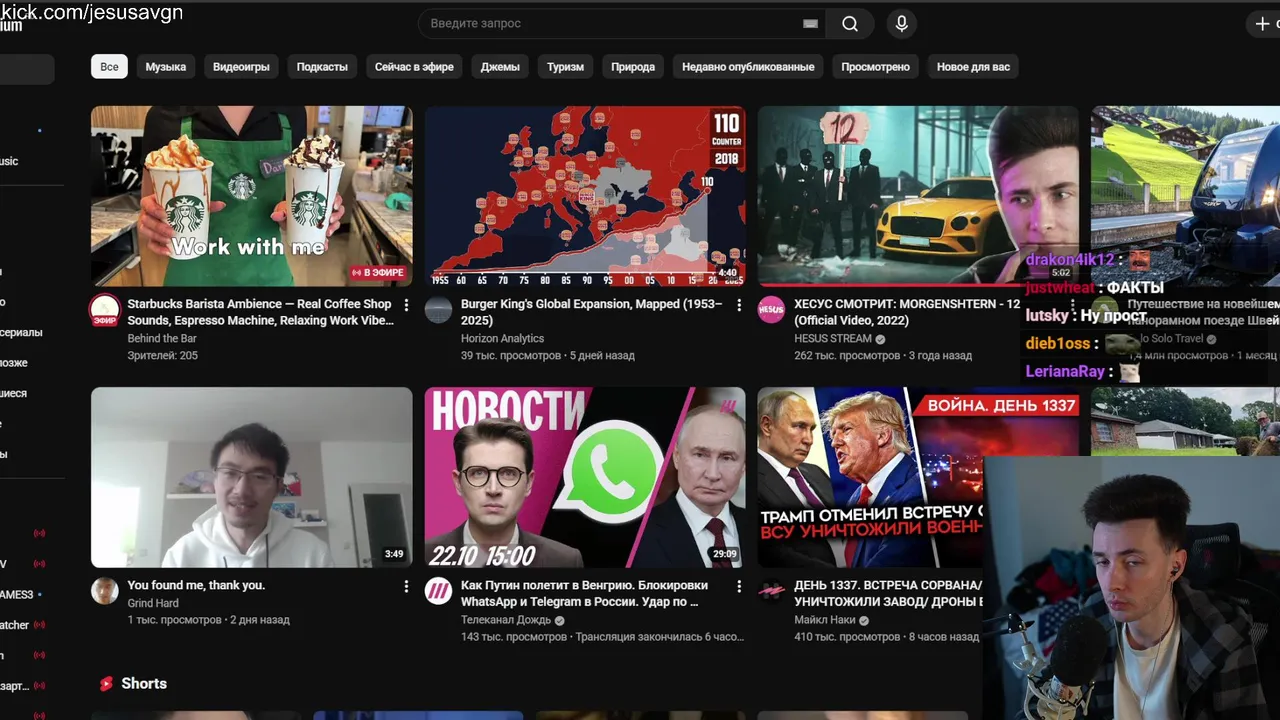
Task: Select the "Недавно опубликованные" filter chip
Action: (x=748, y=67)
